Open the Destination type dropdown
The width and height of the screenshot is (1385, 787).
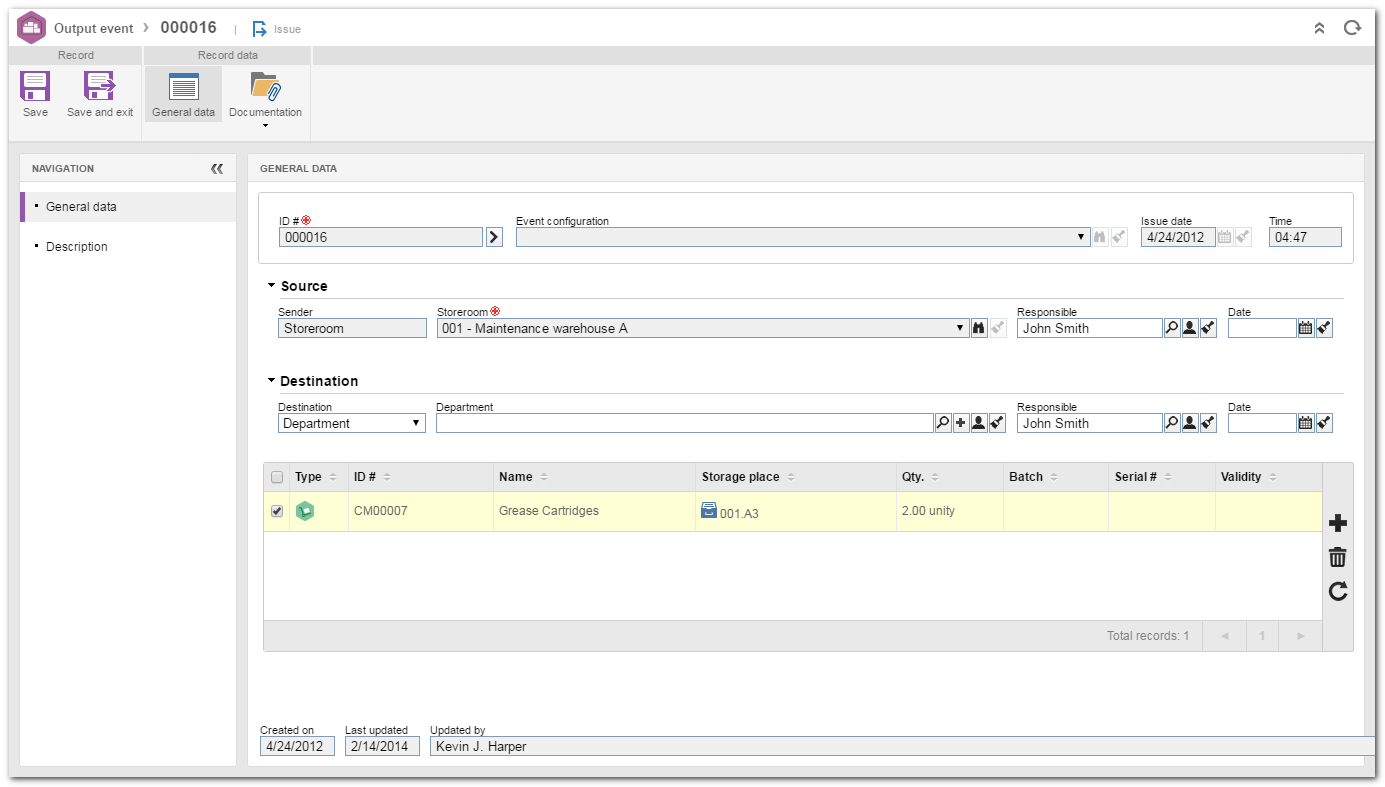point(352,423)
